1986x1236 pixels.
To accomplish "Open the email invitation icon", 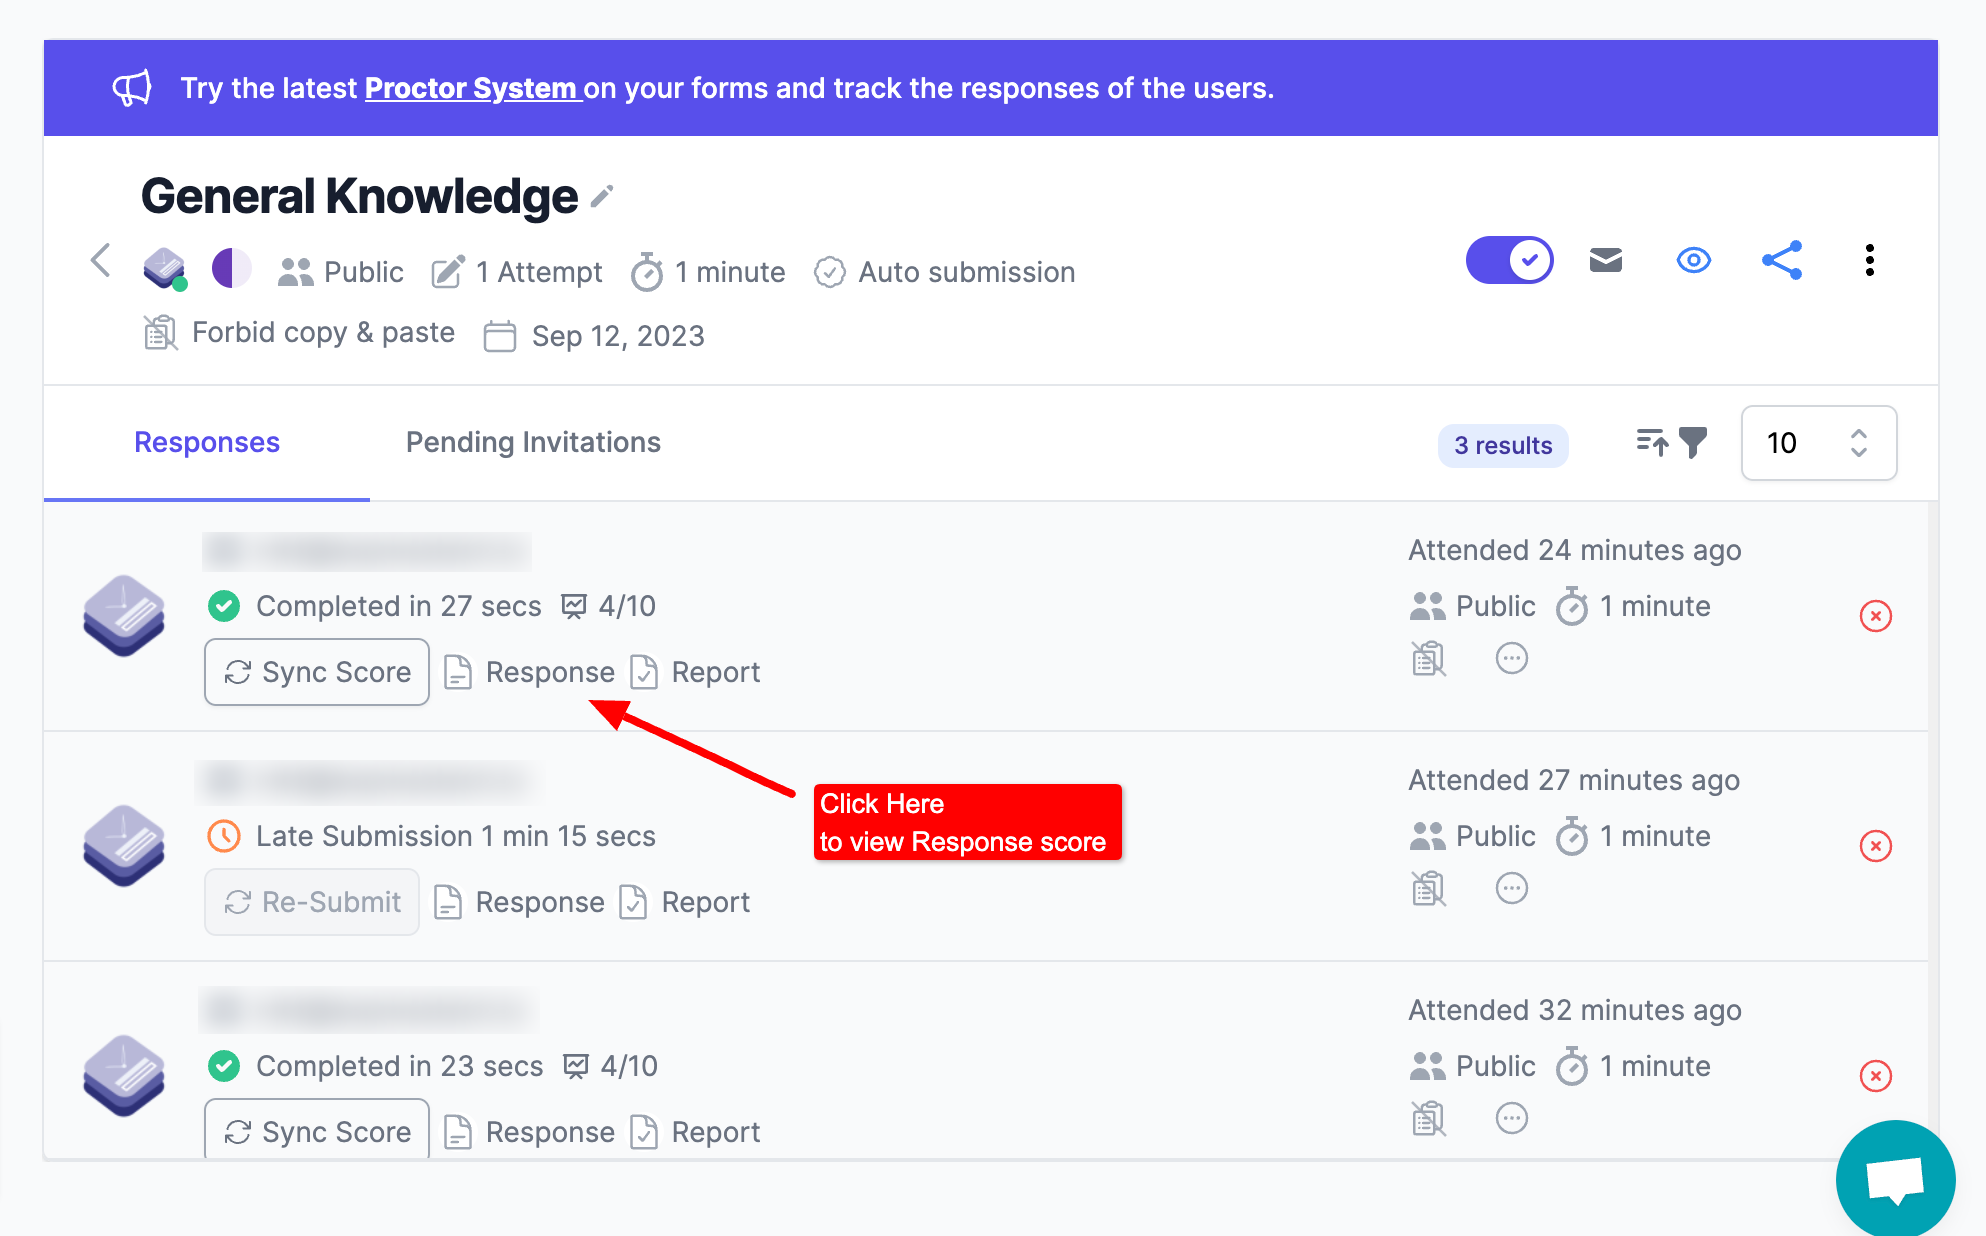I will click(x=1604, y=260).
